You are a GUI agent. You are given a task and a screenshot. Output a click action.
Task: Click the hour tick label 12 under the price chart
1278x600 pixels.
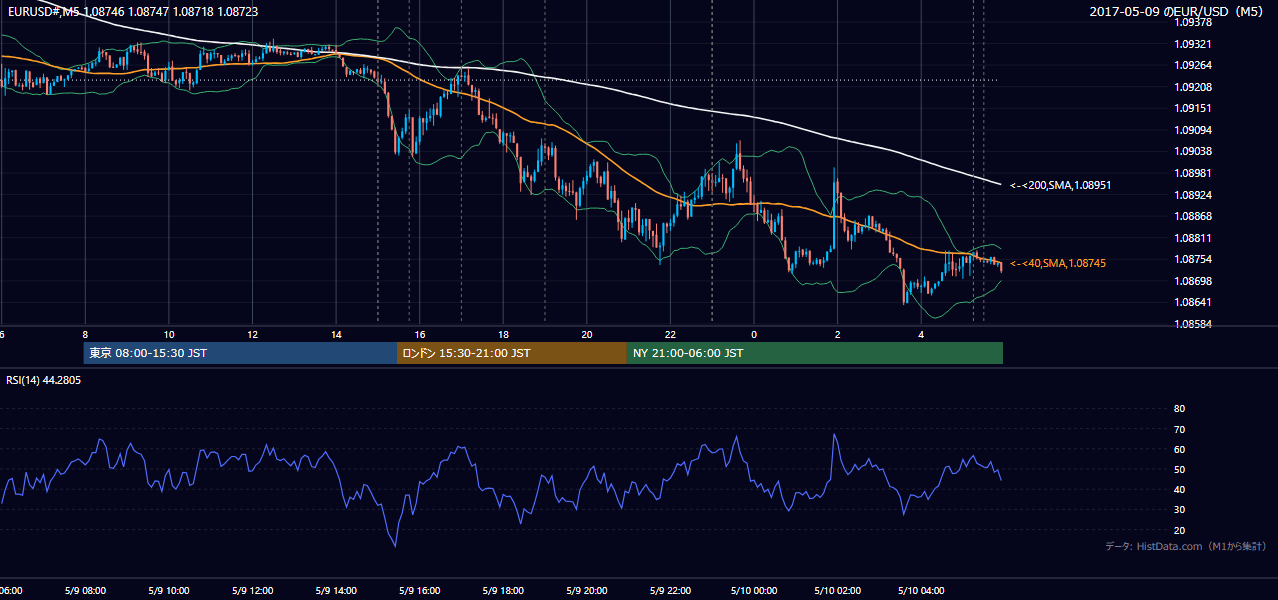click(x=252, y=334)
